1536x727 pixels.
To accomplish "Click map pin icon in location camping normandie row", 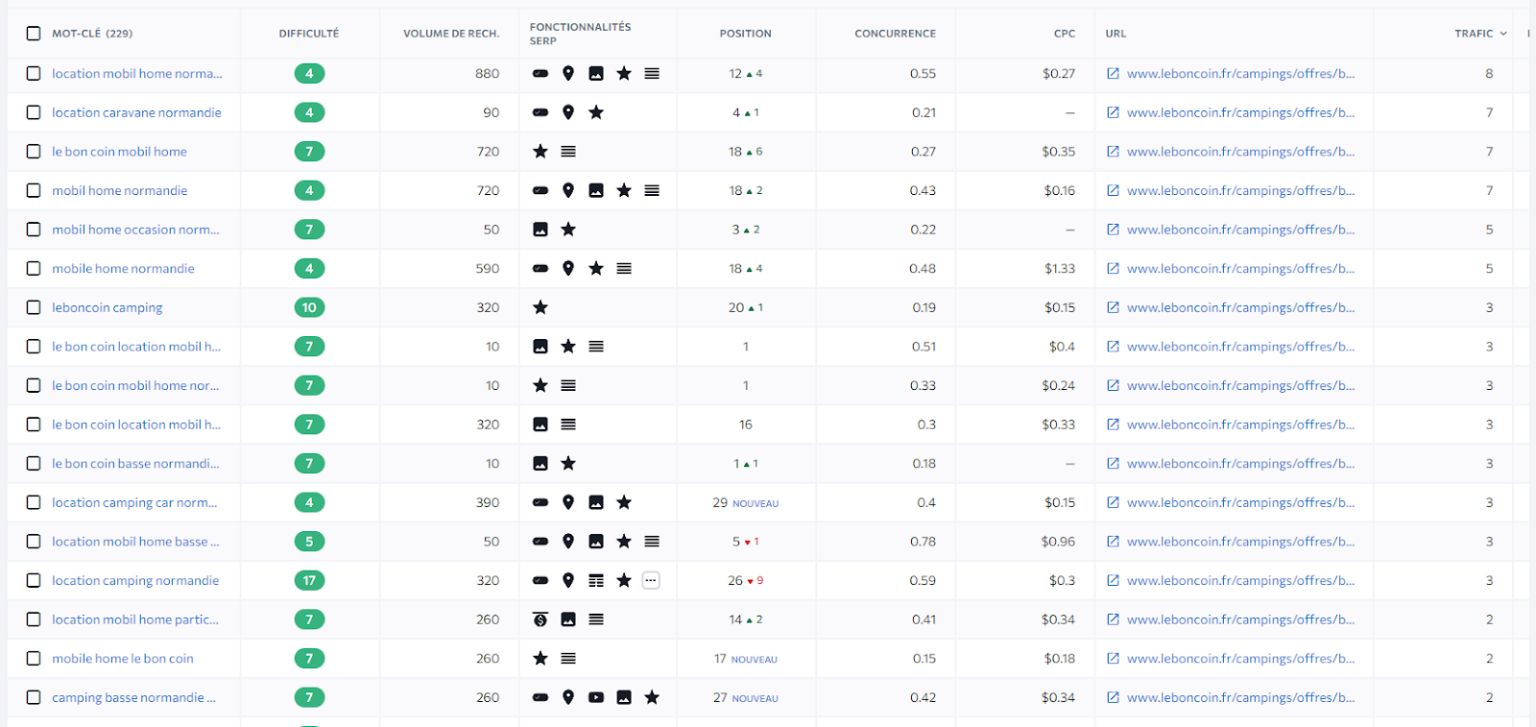I will click(568, 581).
